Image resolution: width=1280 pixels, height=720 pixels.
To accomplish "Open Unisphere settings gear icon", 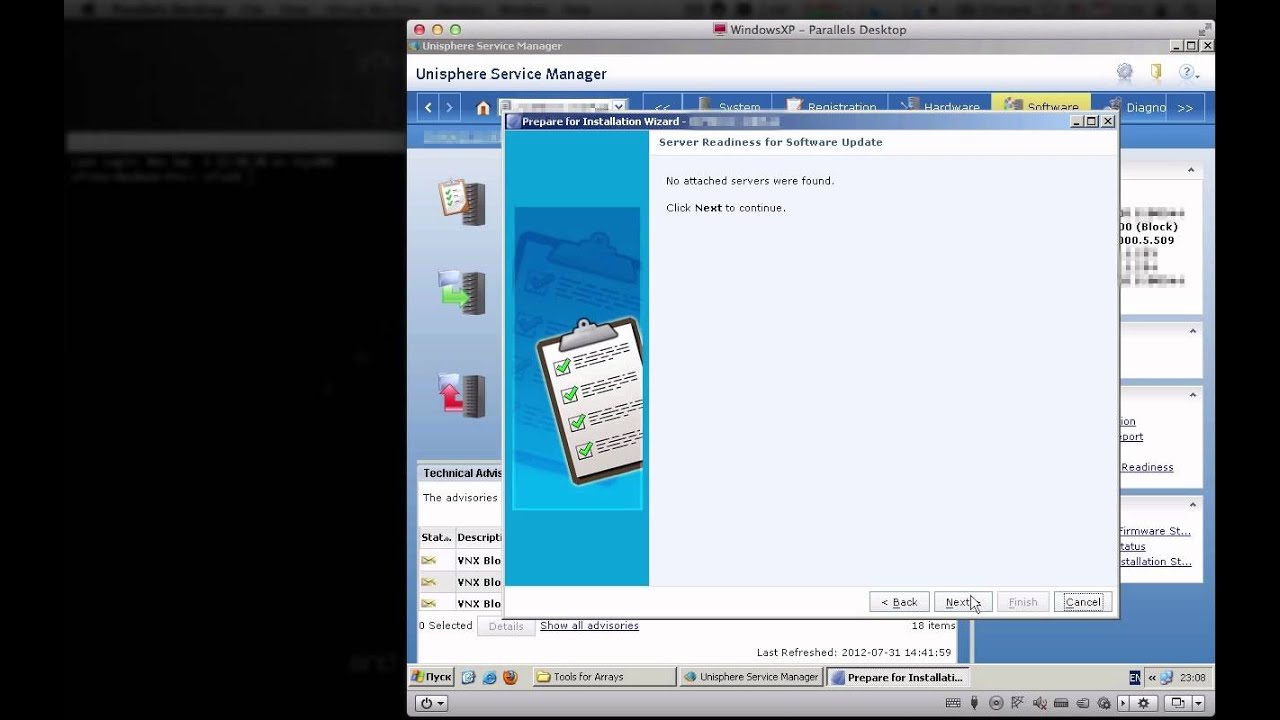I will tap(1125, 72).
